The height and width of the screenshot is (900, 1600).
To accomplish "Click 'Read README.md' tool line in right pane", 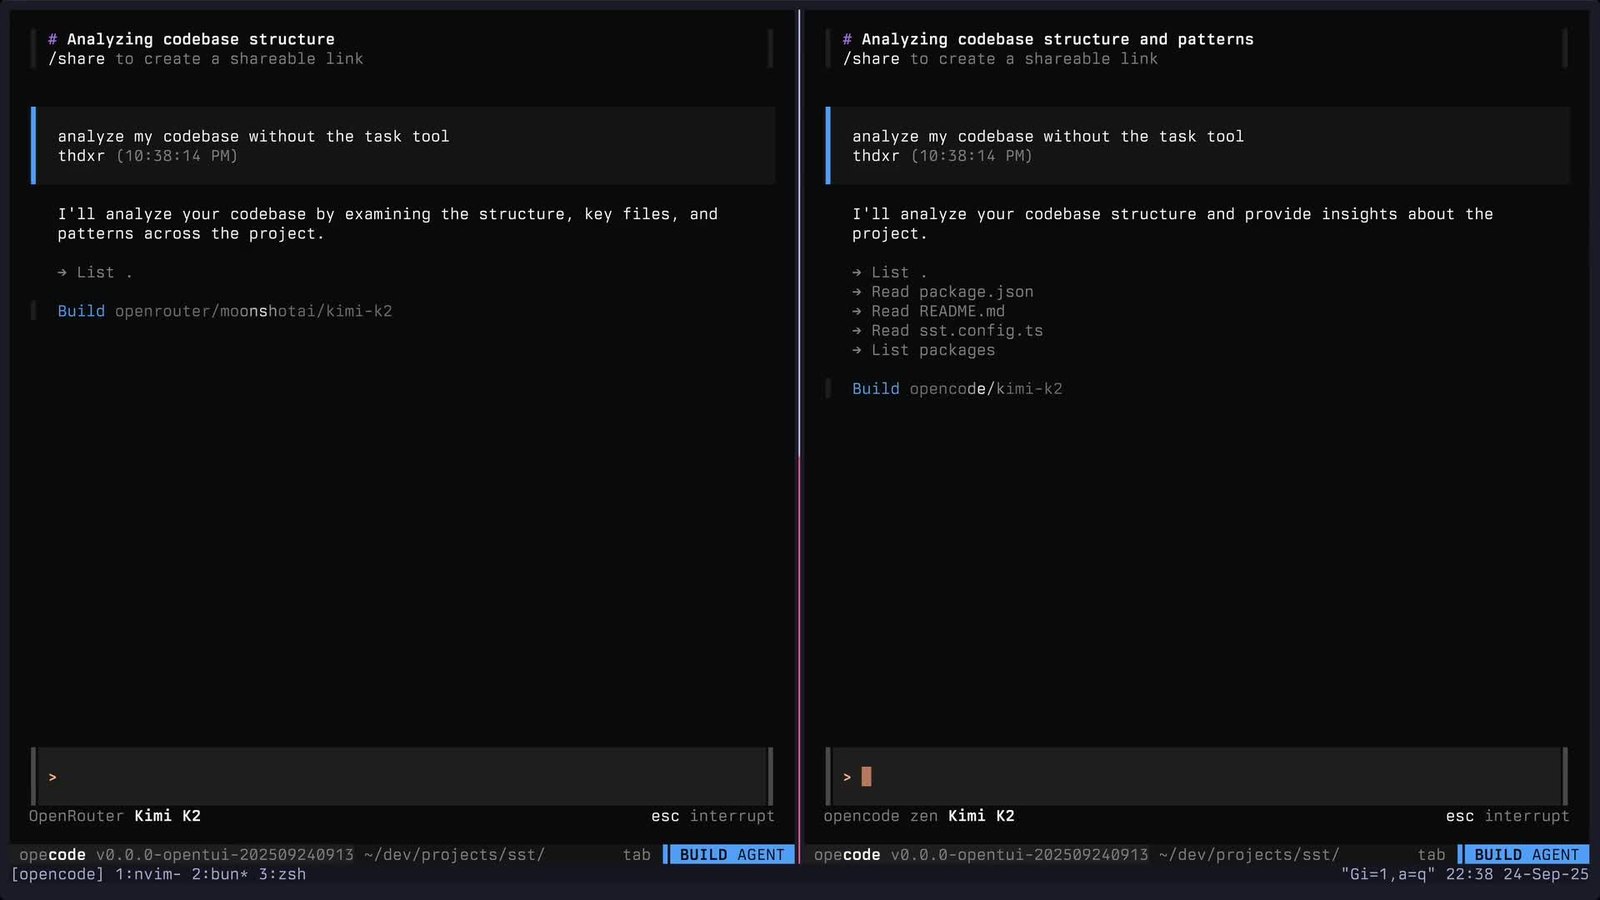I will coord(928,311).
